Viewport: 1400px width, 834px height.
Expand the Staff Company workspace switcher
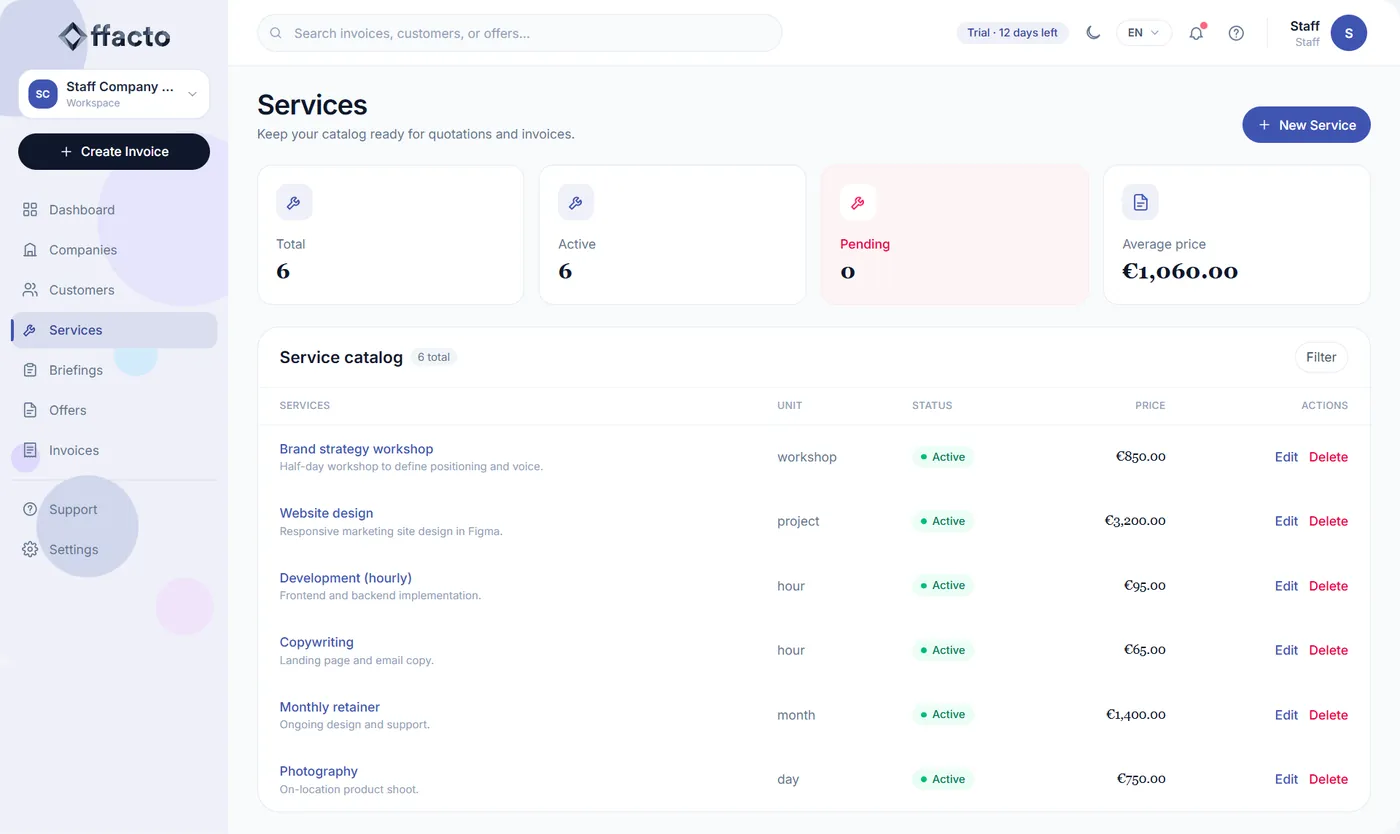114,94
